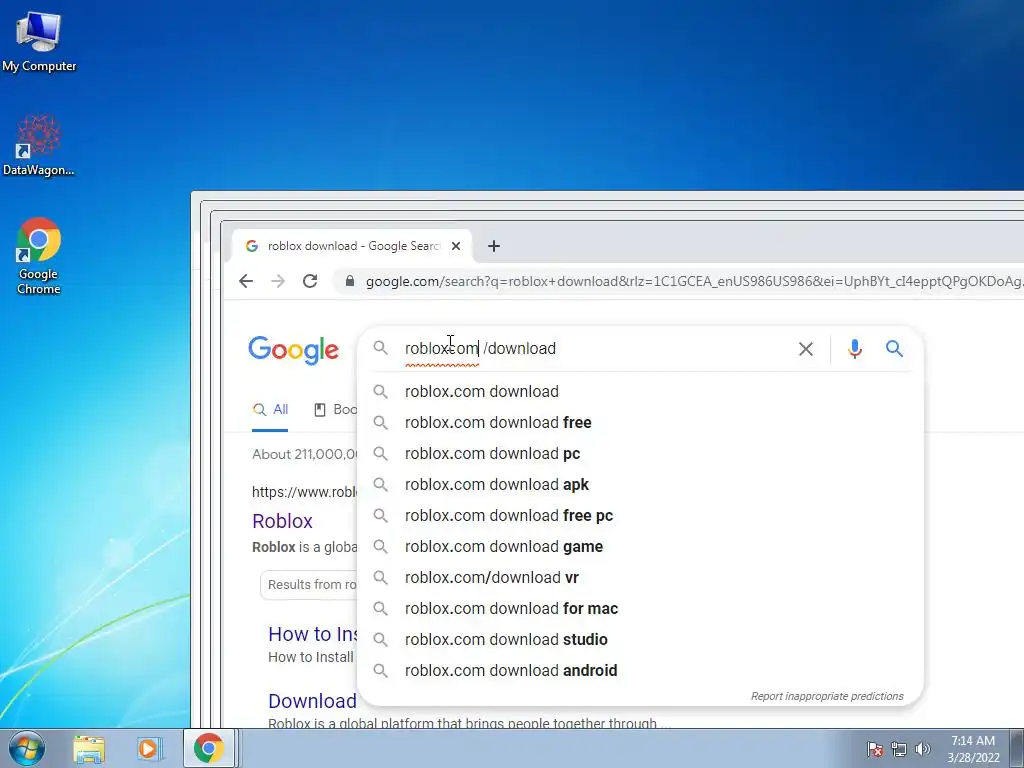Click the Chrome taskbar button
The height and width of the screenshot is (768, 1024).
coord(209,748)
